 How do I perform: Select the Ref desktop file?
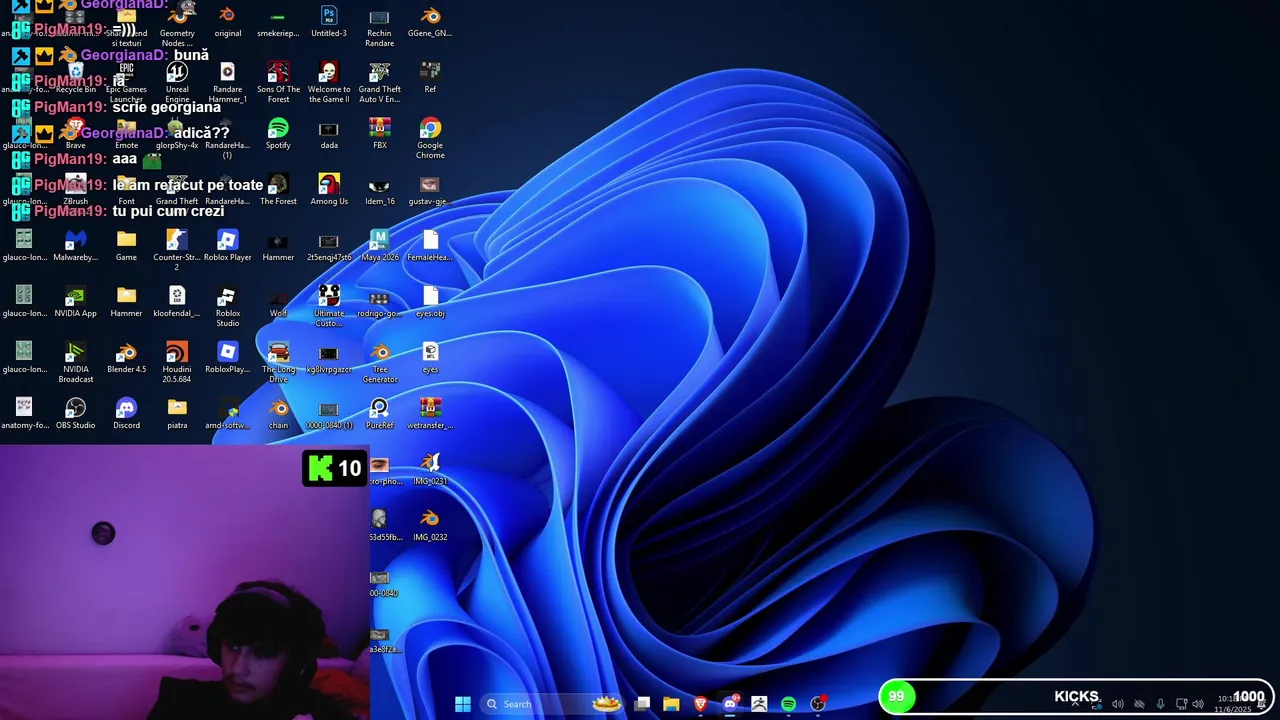coord(430,78)
